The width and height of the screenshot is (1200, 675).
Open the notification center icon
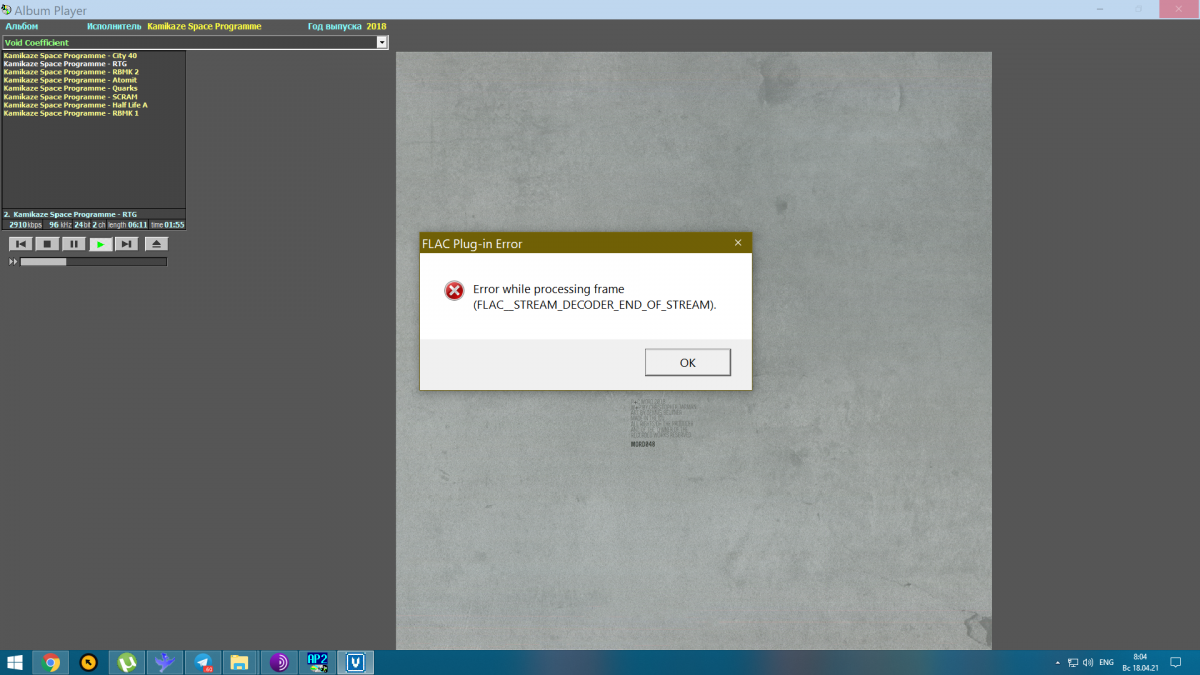click(x=1176, y=662)
